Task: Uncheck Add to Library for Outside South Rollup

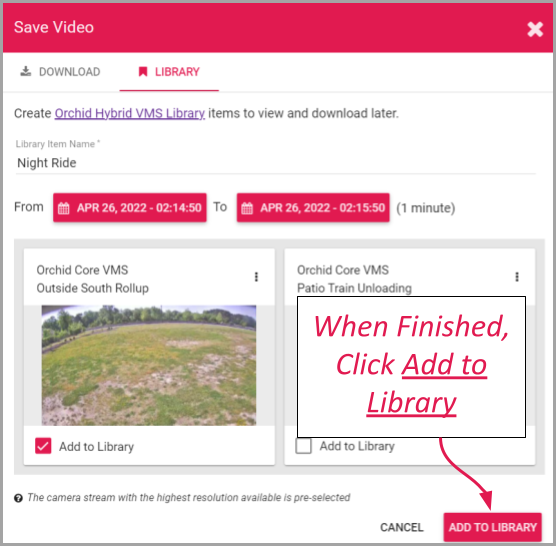Action: click(x=43, y=446)
